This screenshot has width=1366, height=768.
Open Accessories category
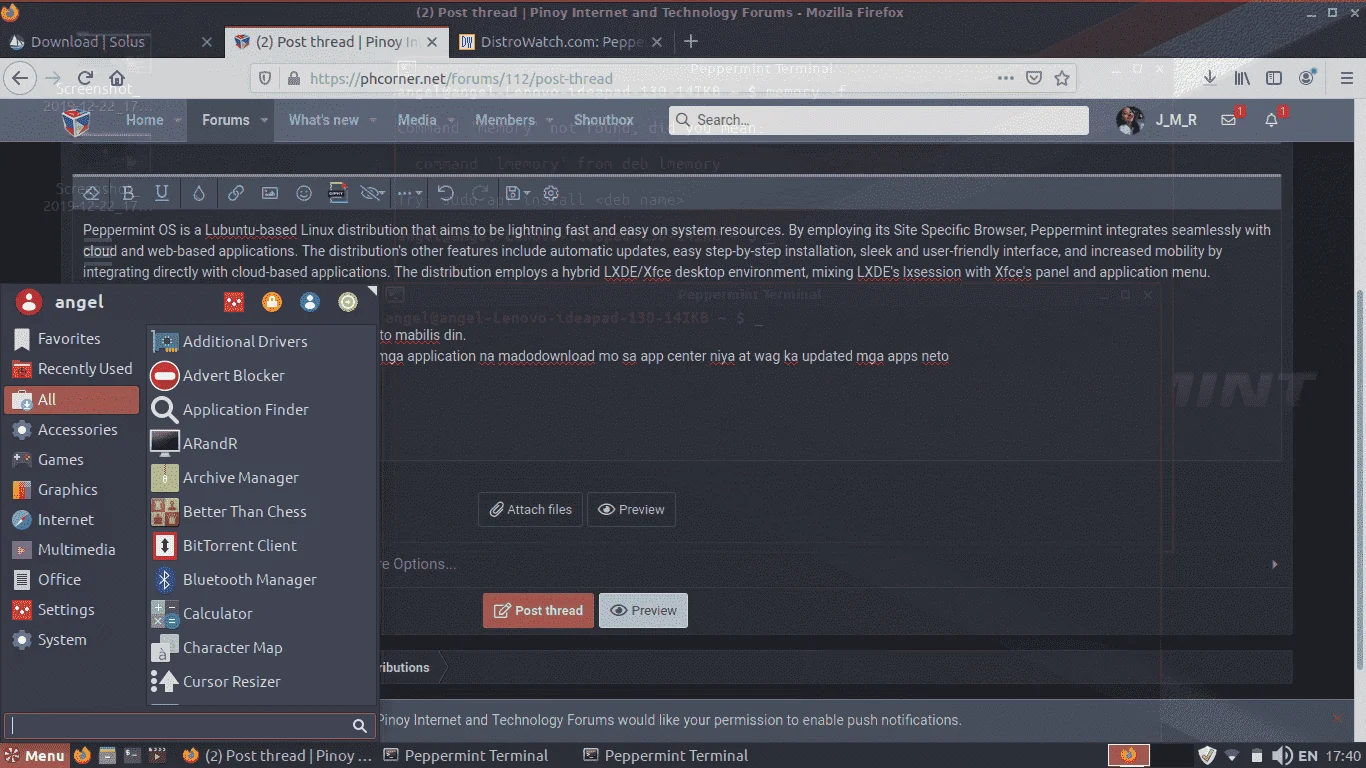pos(72,429)
